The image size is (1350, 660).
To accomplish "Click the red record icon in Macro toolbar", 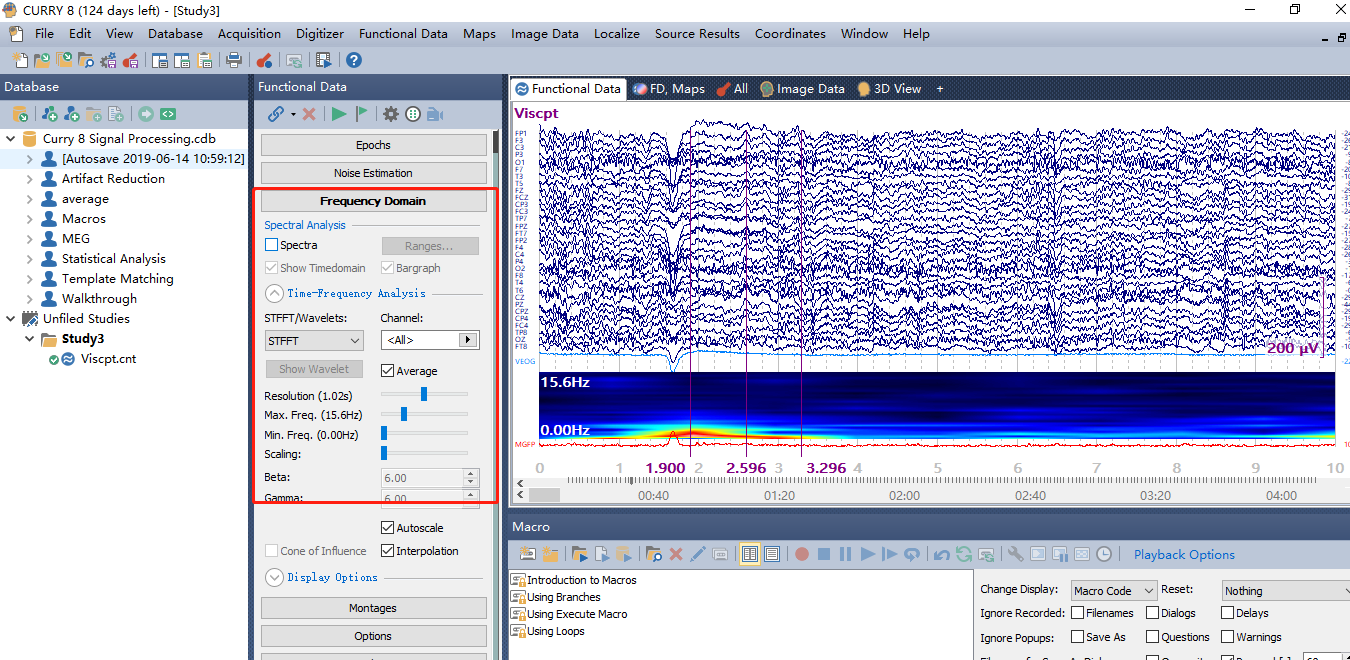I will [x=802, y=553].
